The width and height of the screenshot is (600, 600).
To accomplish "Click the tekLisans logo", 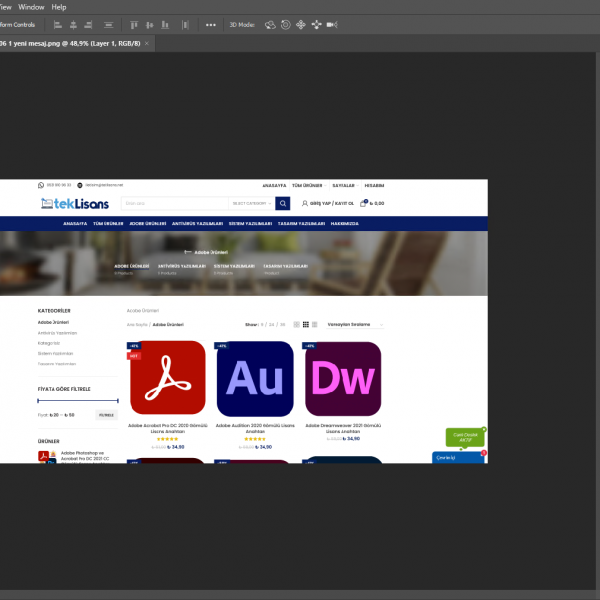I will click(x=75, y=203).
